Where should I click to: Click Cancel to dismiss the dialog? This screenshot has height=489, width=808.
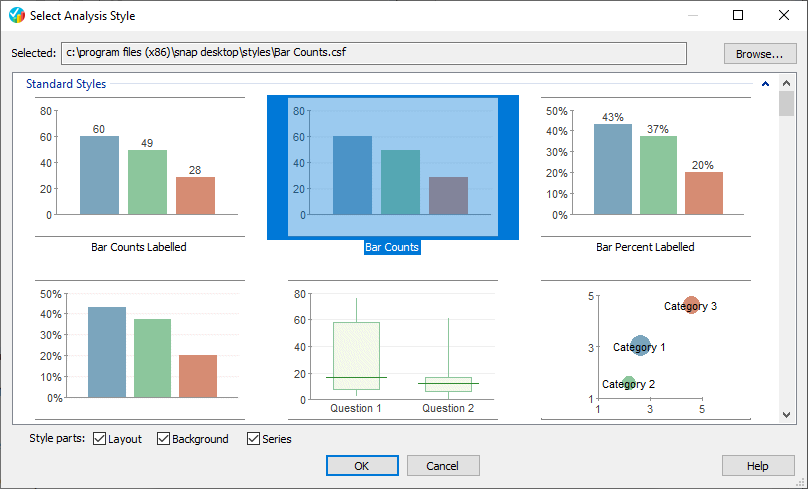(x=442, y=465)
